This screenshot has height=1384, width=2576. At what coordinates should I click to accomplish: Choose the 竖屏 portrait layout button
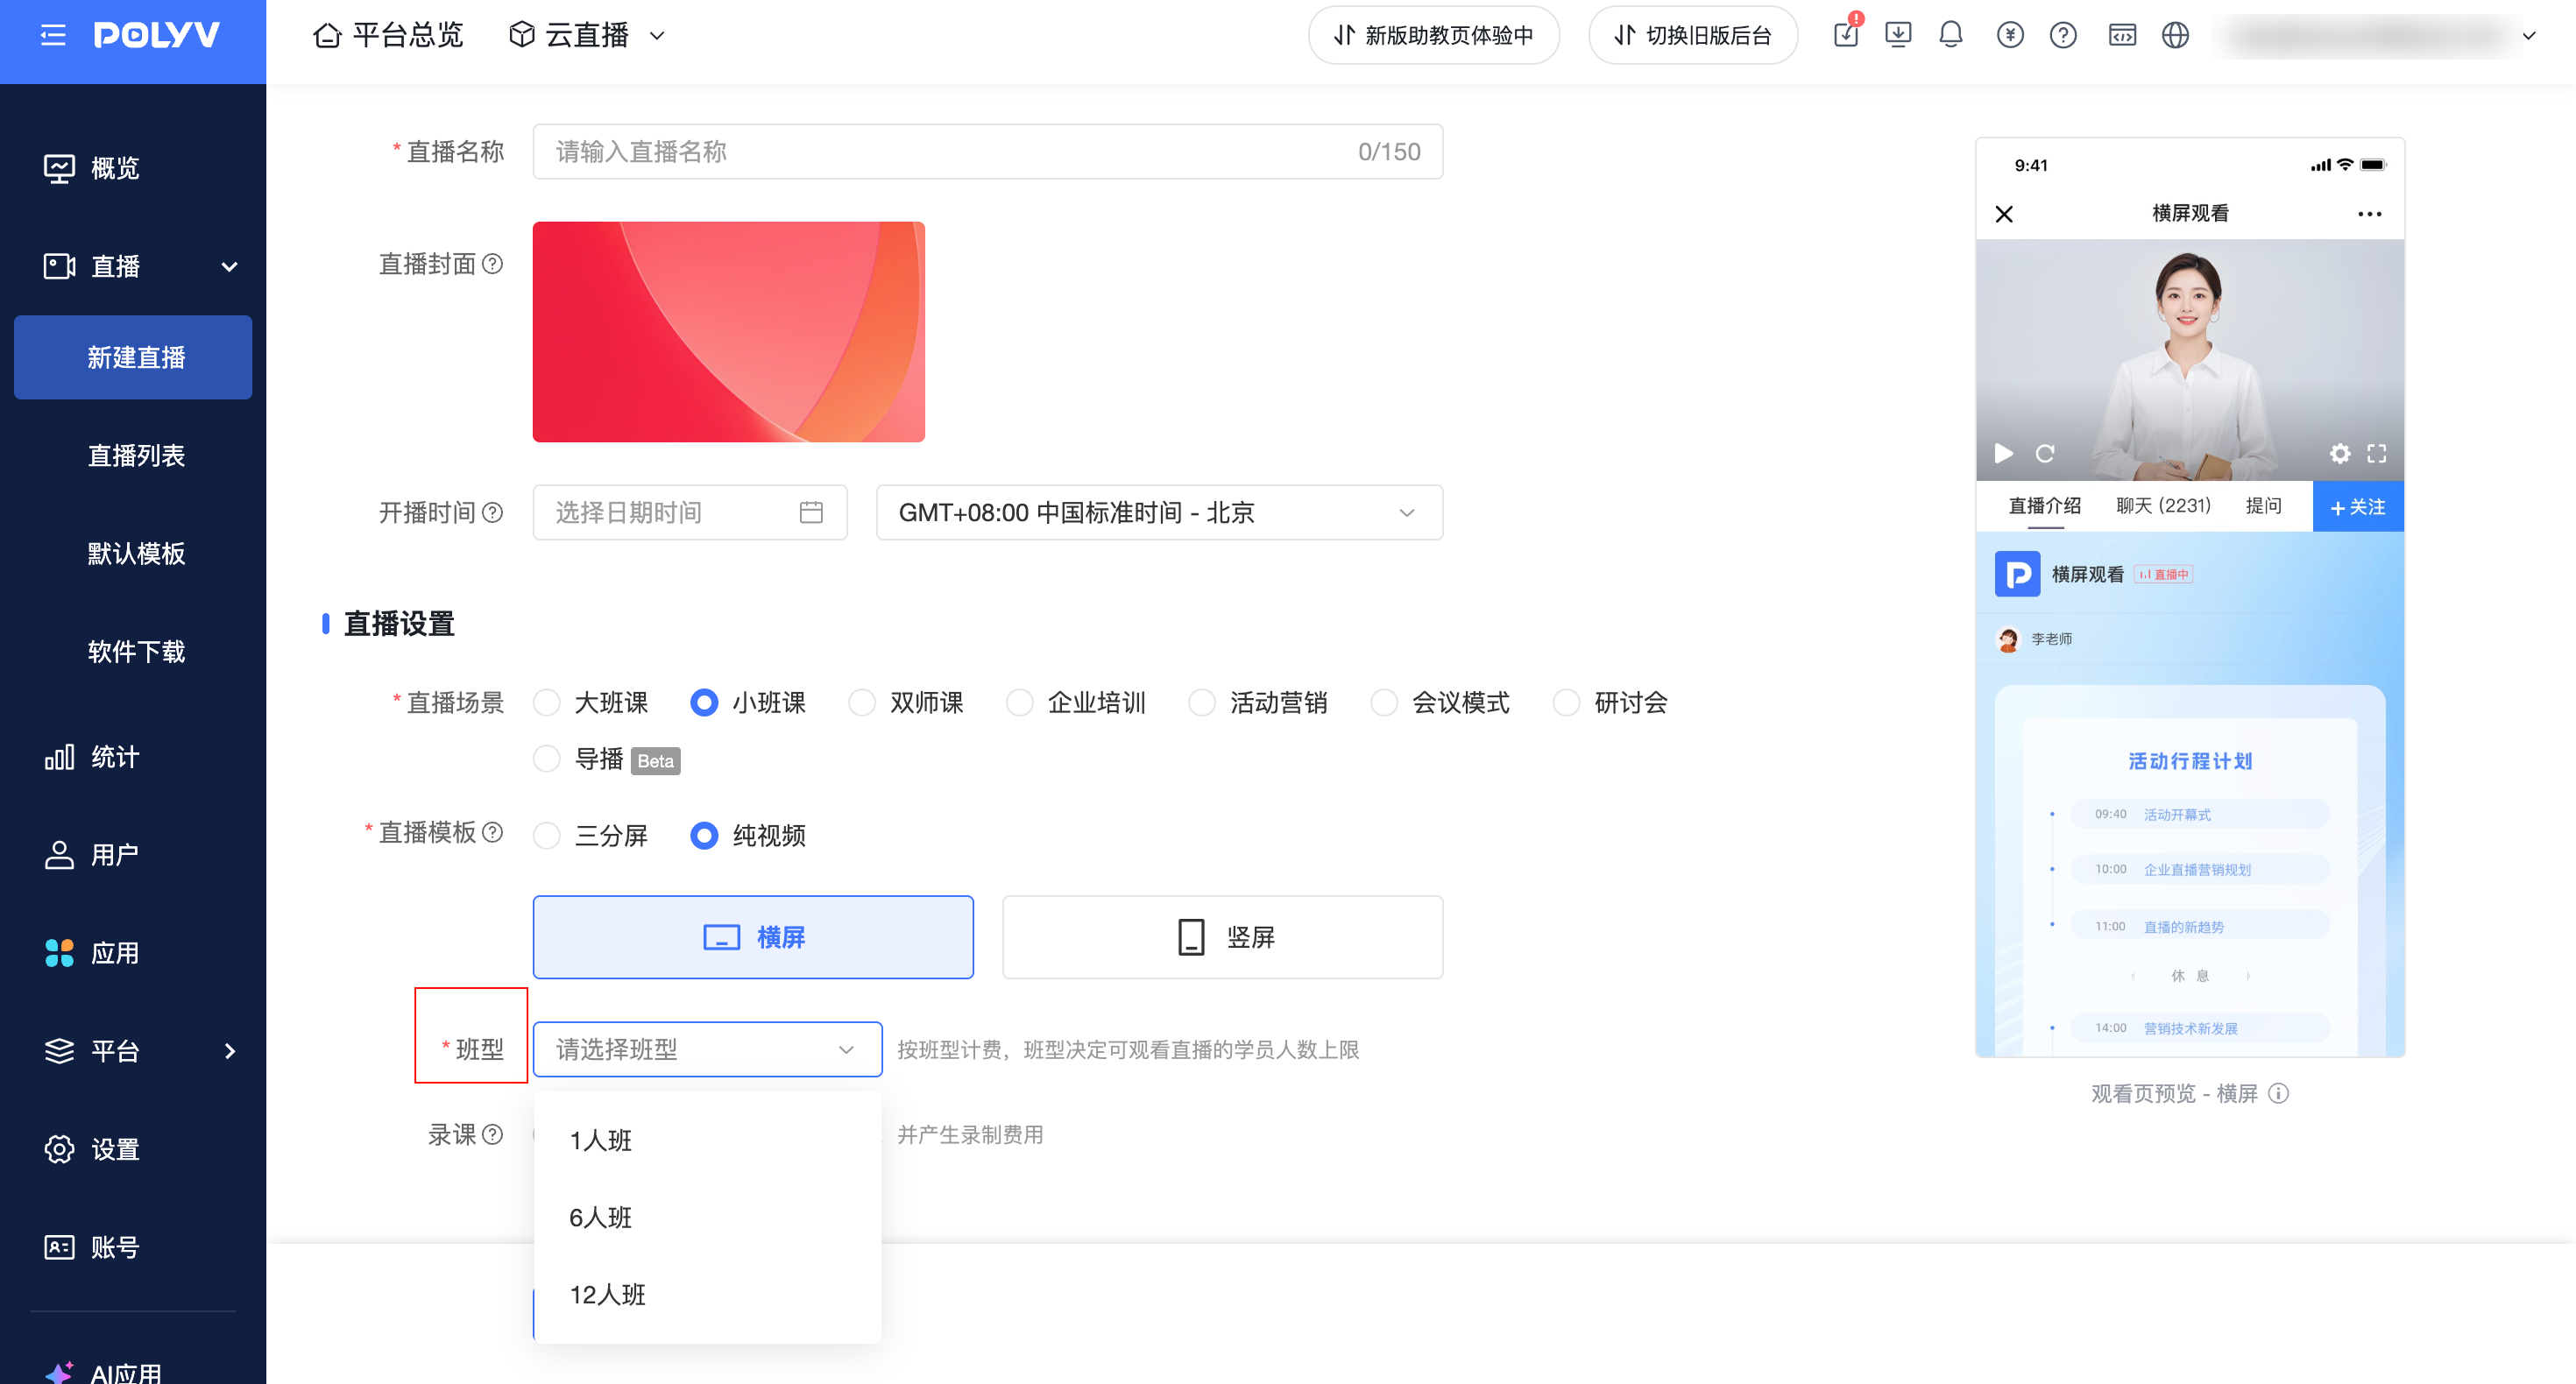click(1222, 937)
